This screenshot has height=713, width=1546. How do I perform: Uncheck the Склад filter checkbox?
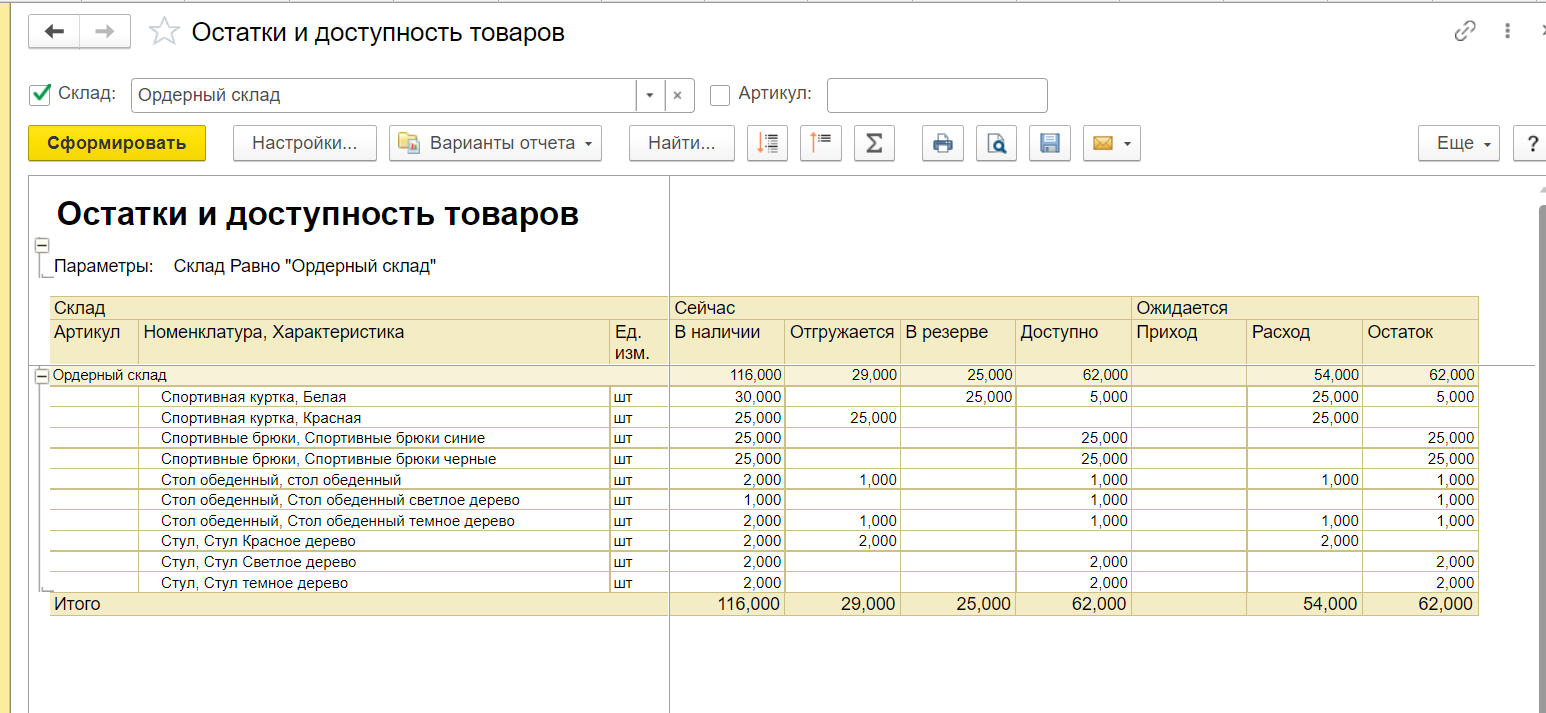point(41,95)
